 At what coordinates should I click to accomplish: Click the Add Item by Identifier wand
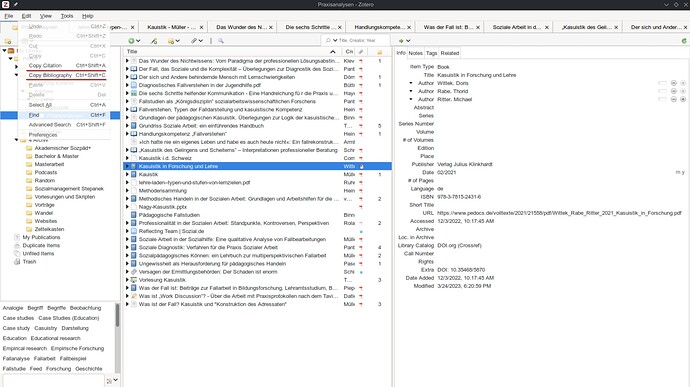[x=154, y=41]
